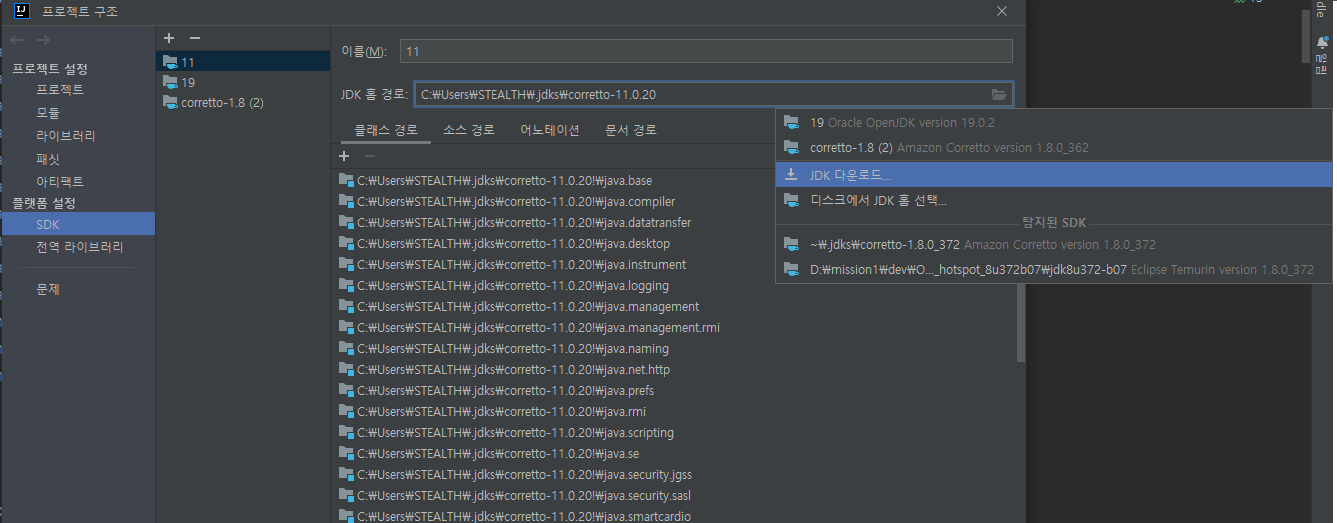Open the 문제 section

point(48,289)
